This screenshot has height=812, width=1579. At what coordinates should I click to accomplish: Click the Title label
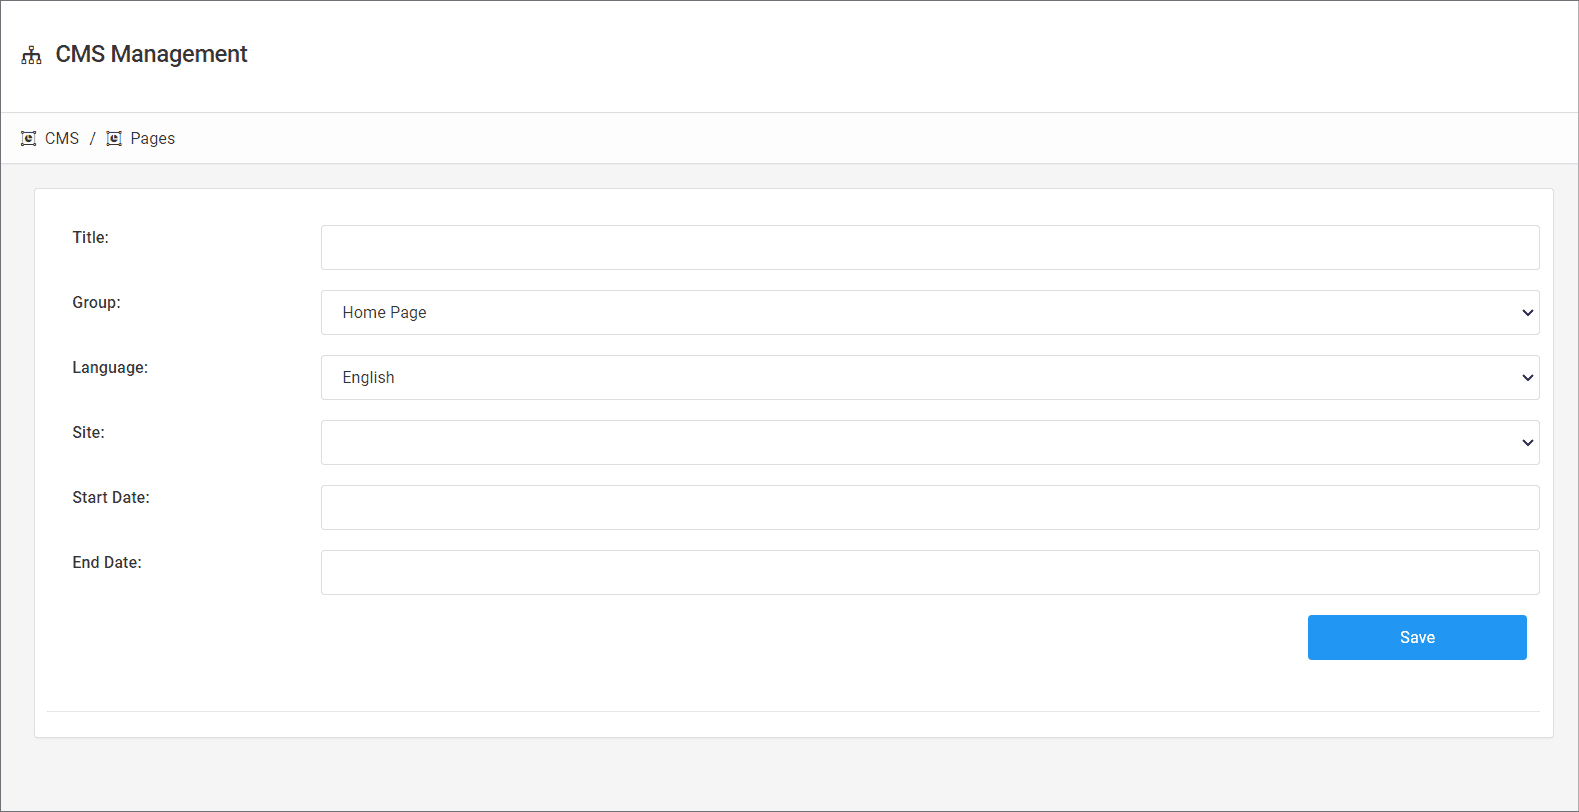pos(90,237)
